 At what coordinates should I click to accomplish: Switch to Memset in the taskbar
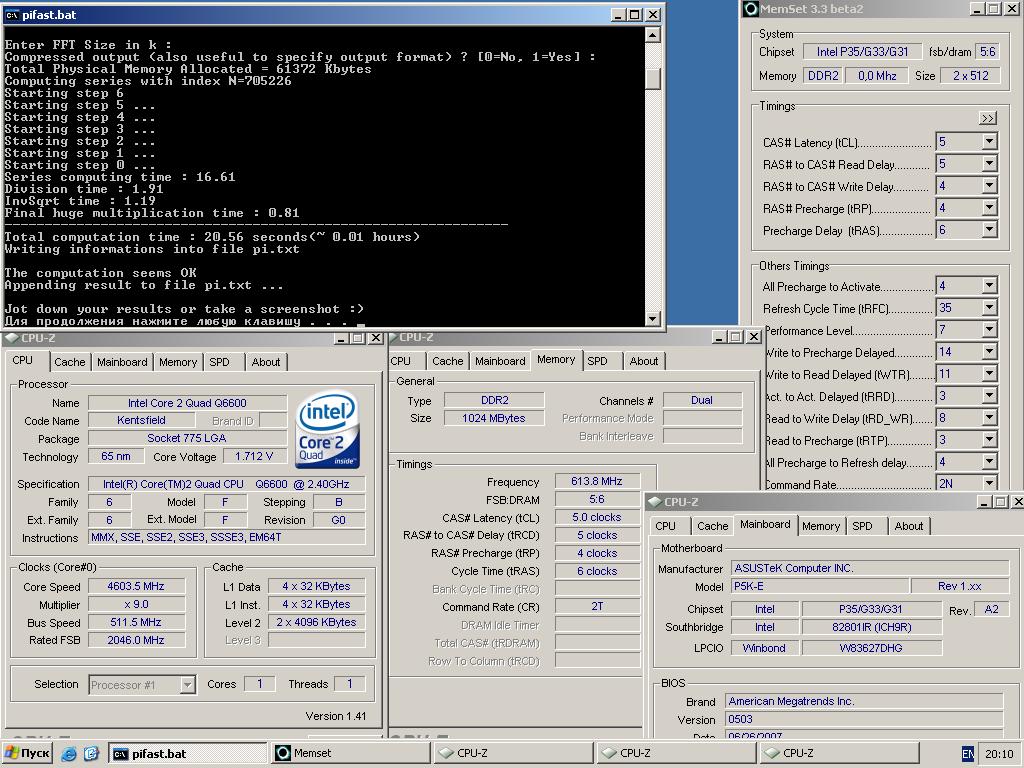350,753
